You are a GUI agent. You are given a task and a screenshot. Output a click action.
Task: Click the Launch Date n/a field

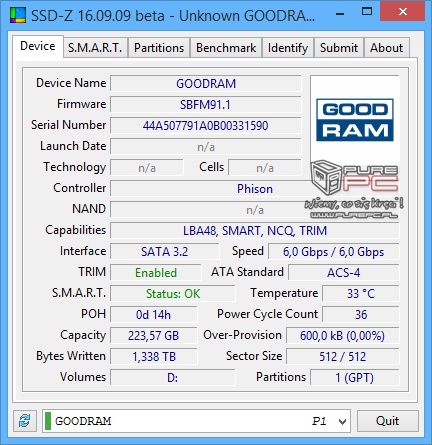[206, 147]
